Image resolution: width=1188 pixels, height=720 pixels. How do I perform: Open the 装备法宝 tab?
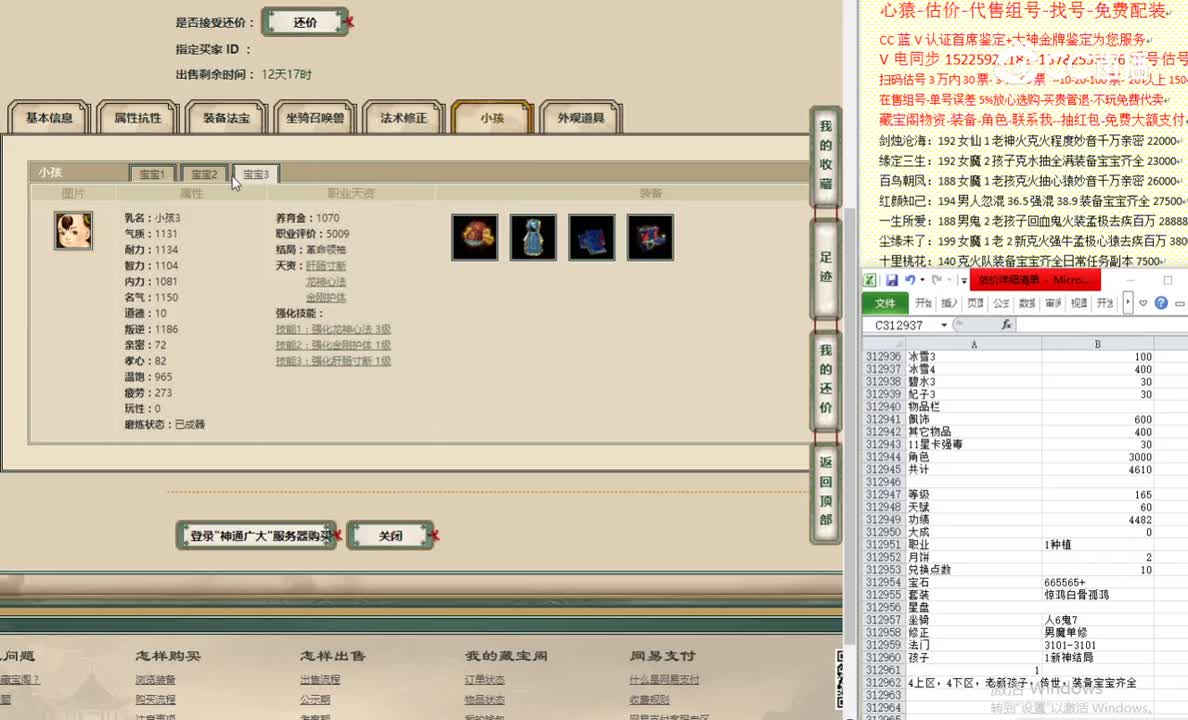[x=225, y=116]
